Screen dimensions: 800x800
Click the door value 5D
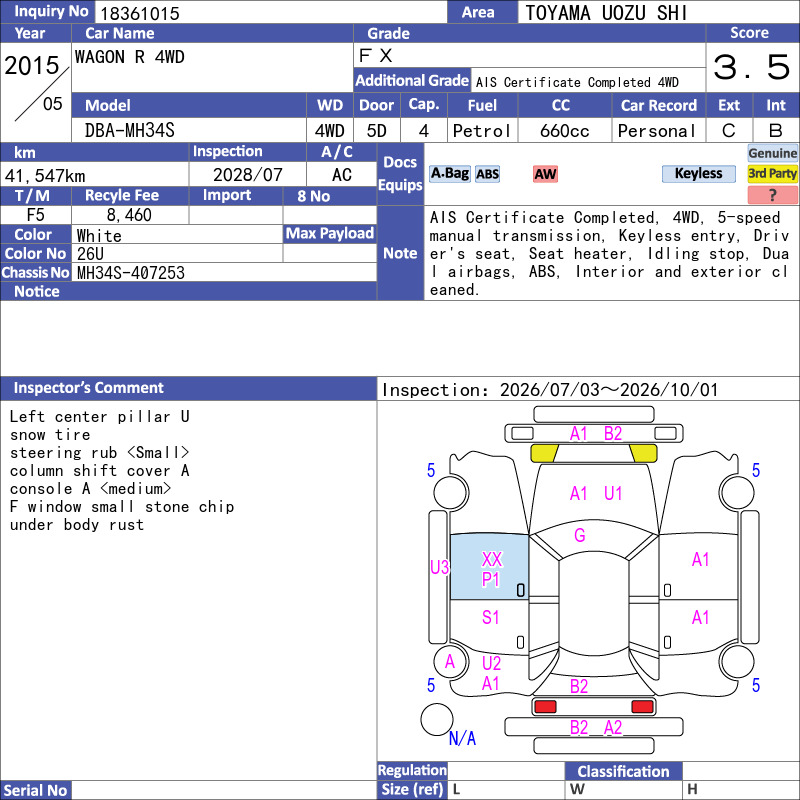[x=377, y=131]
